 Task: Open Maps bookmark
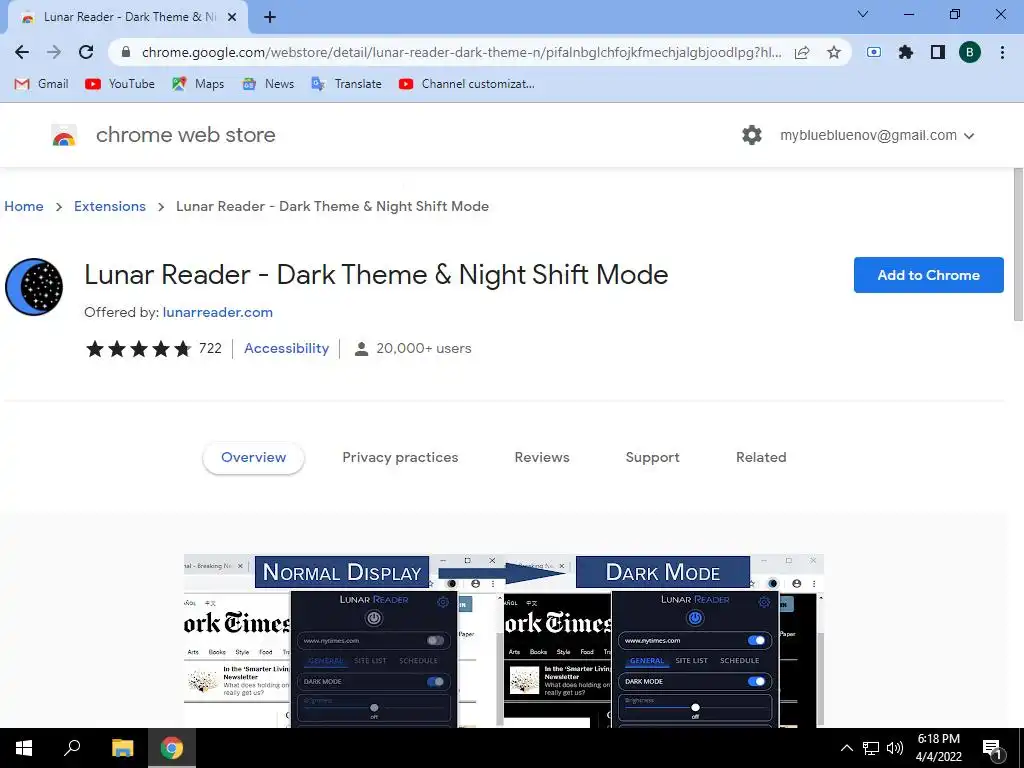pyautogui.click(x=198, y=84)
